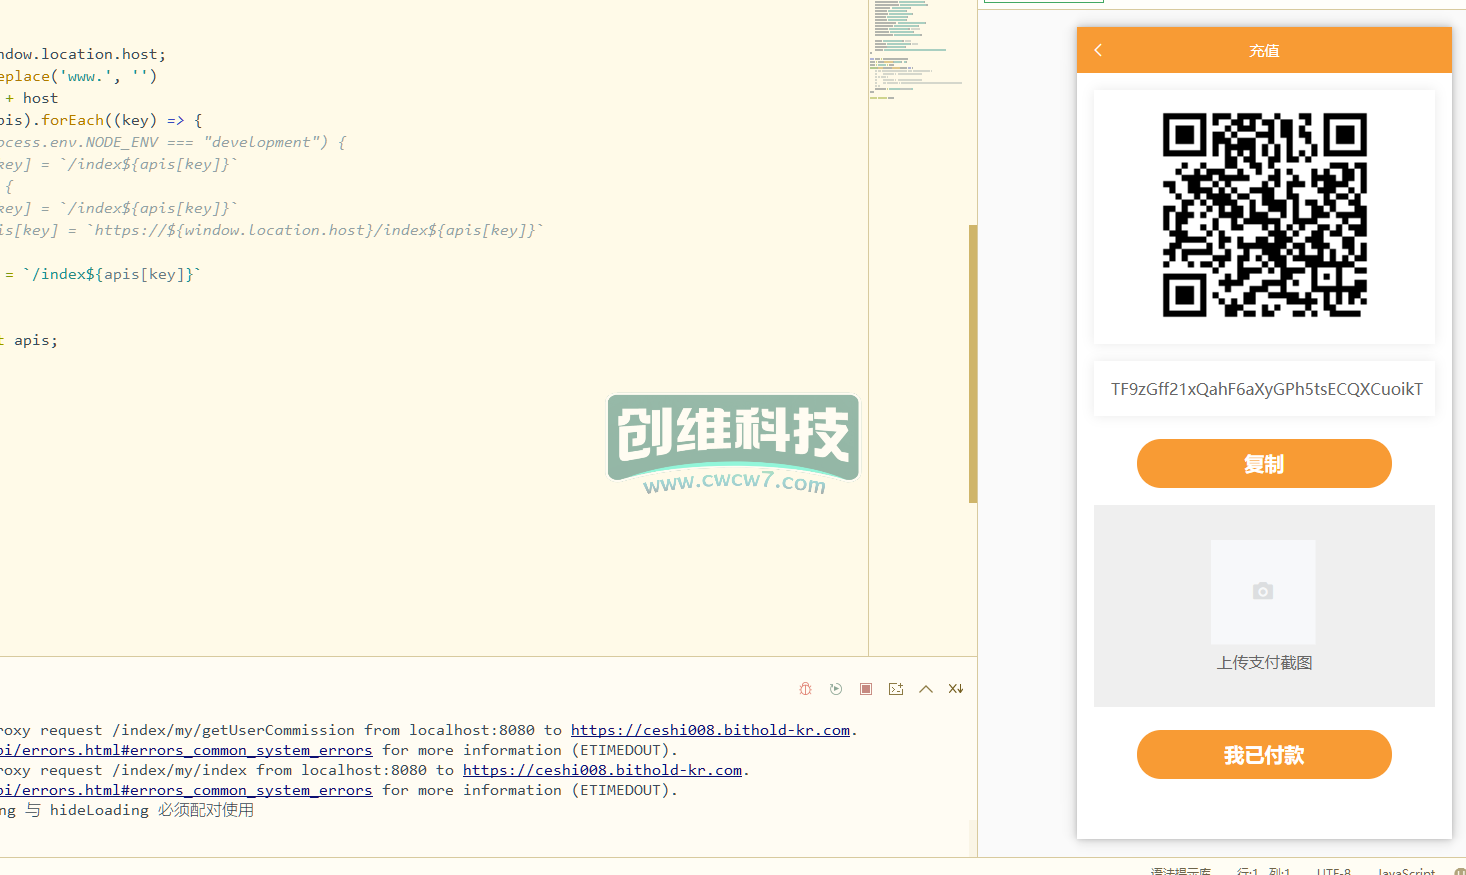The height and width of the screenshot is (875, 1466).
Task: Click the NODE_ENV === "development" code line
Action: pyautogui.click(x=173, y=142)
